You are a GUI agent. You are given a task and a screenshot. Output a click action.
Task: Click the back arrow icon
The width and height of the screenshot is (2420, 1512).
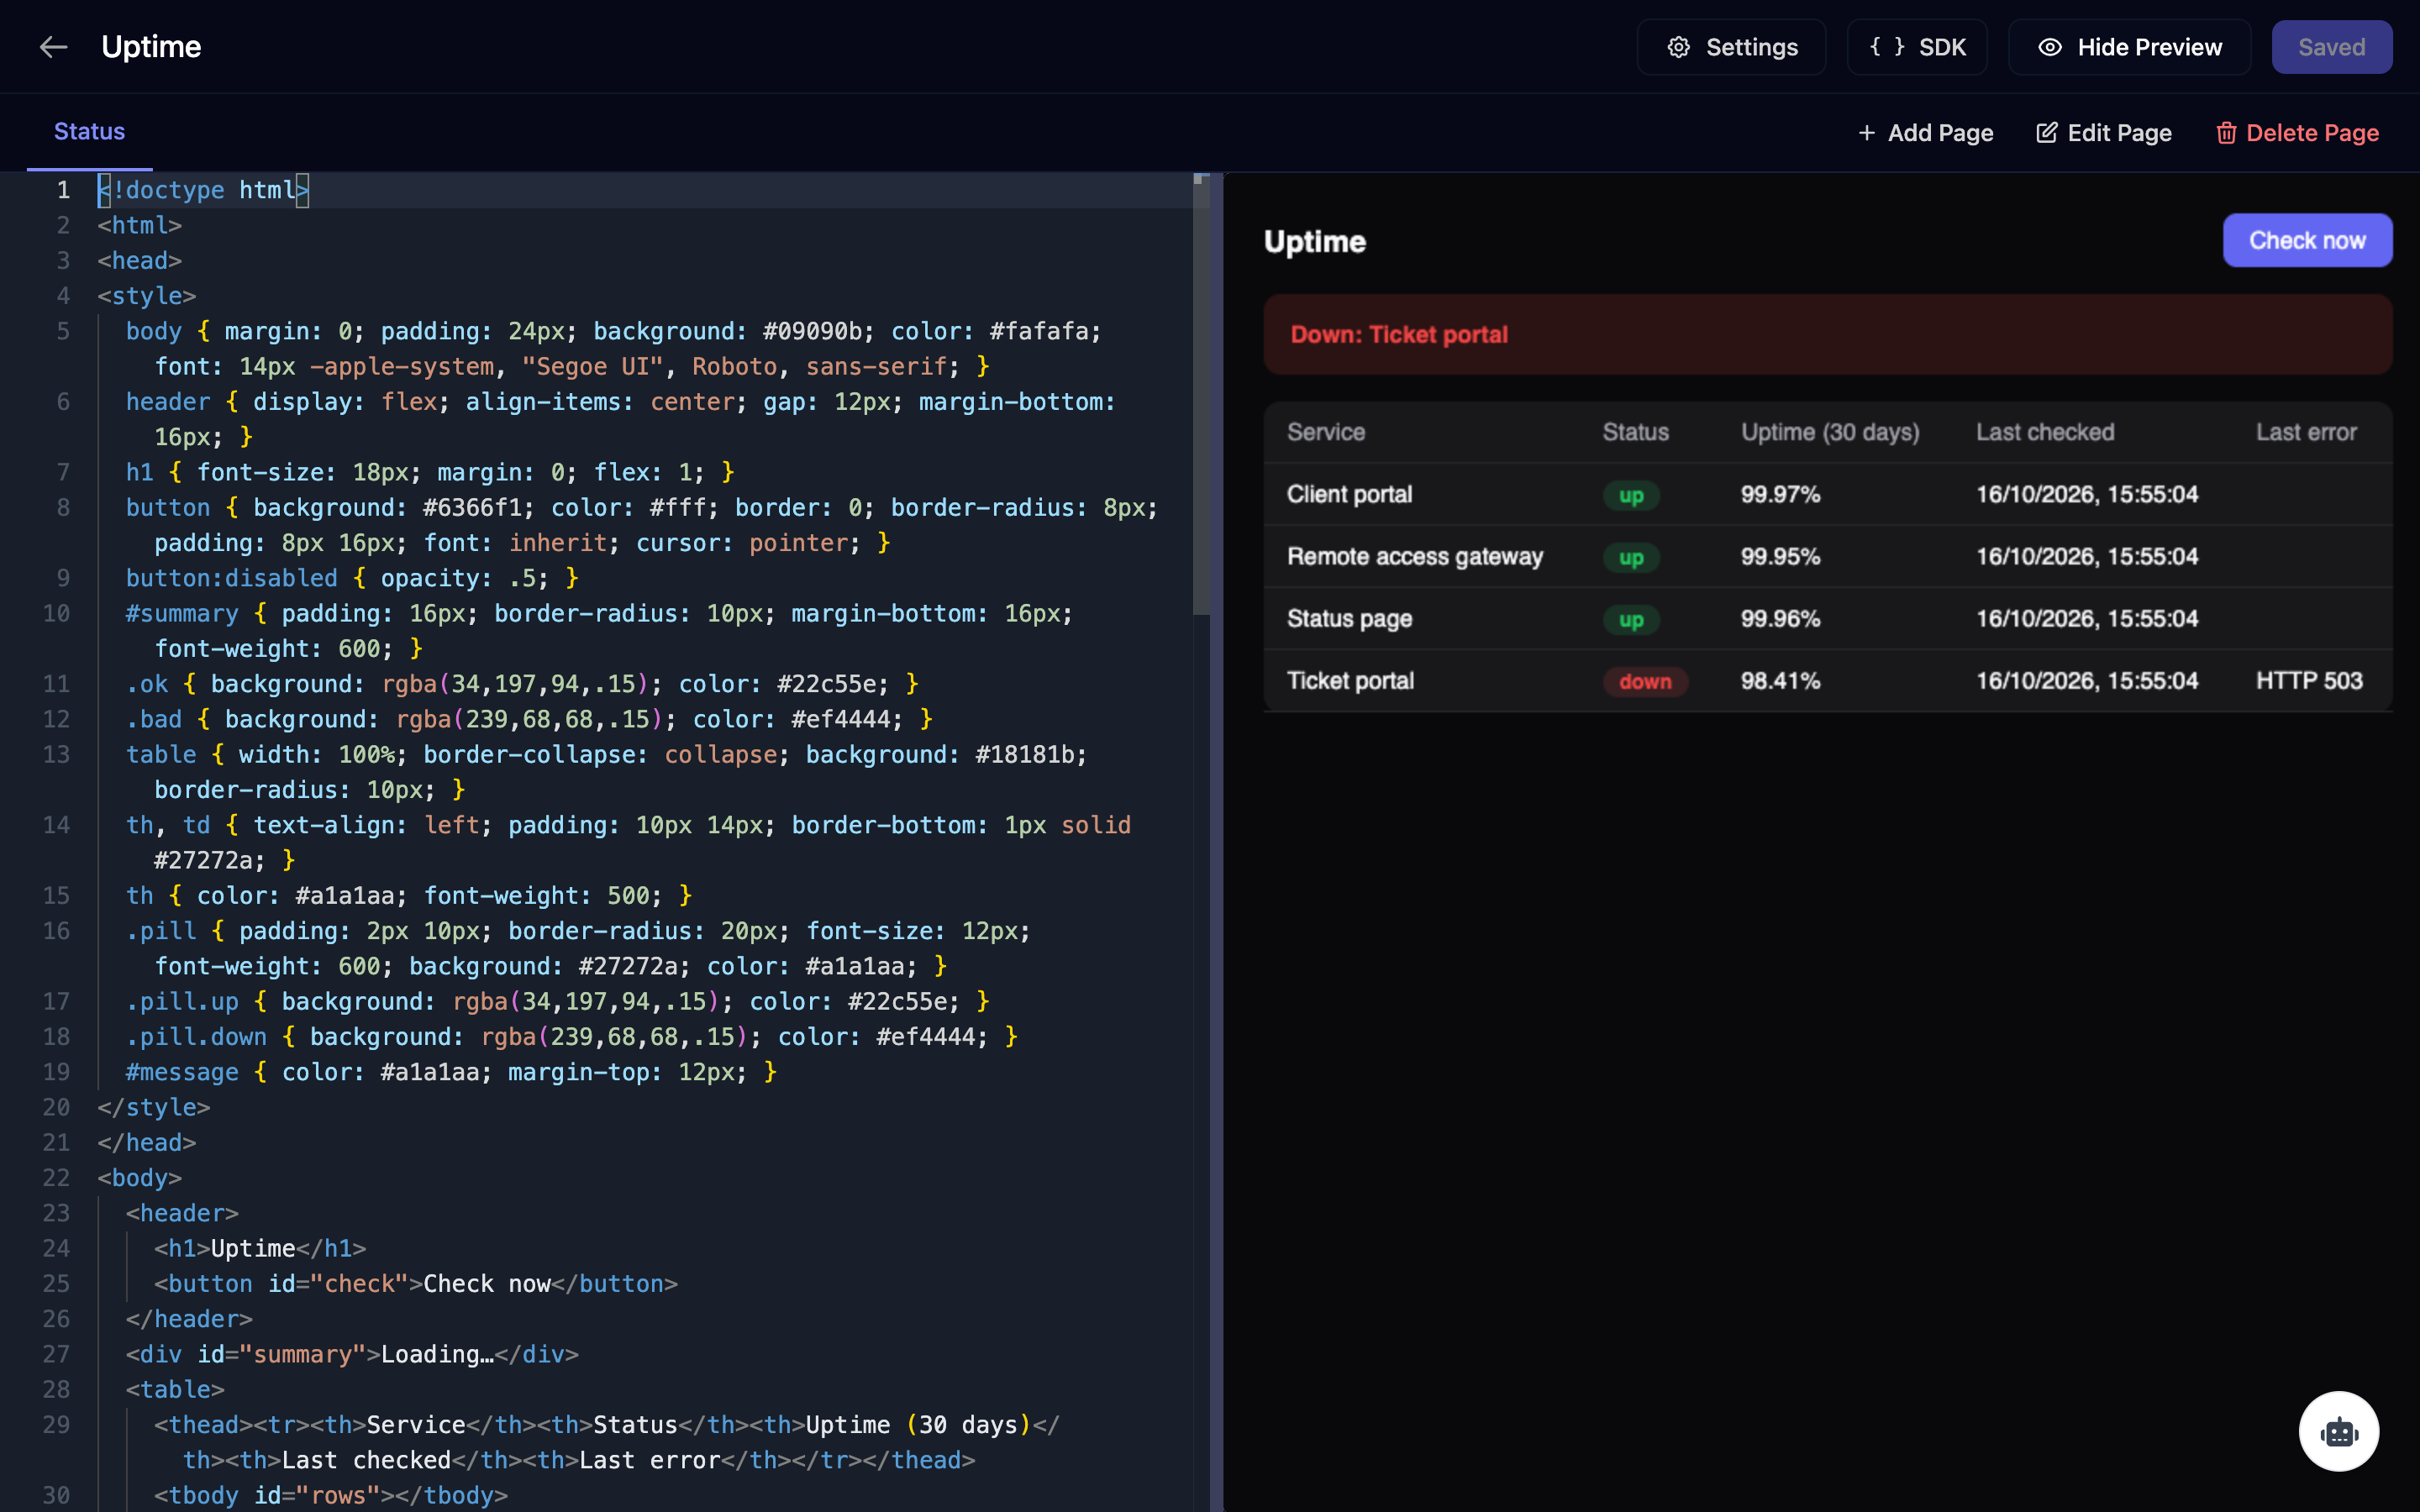[53, 47]
